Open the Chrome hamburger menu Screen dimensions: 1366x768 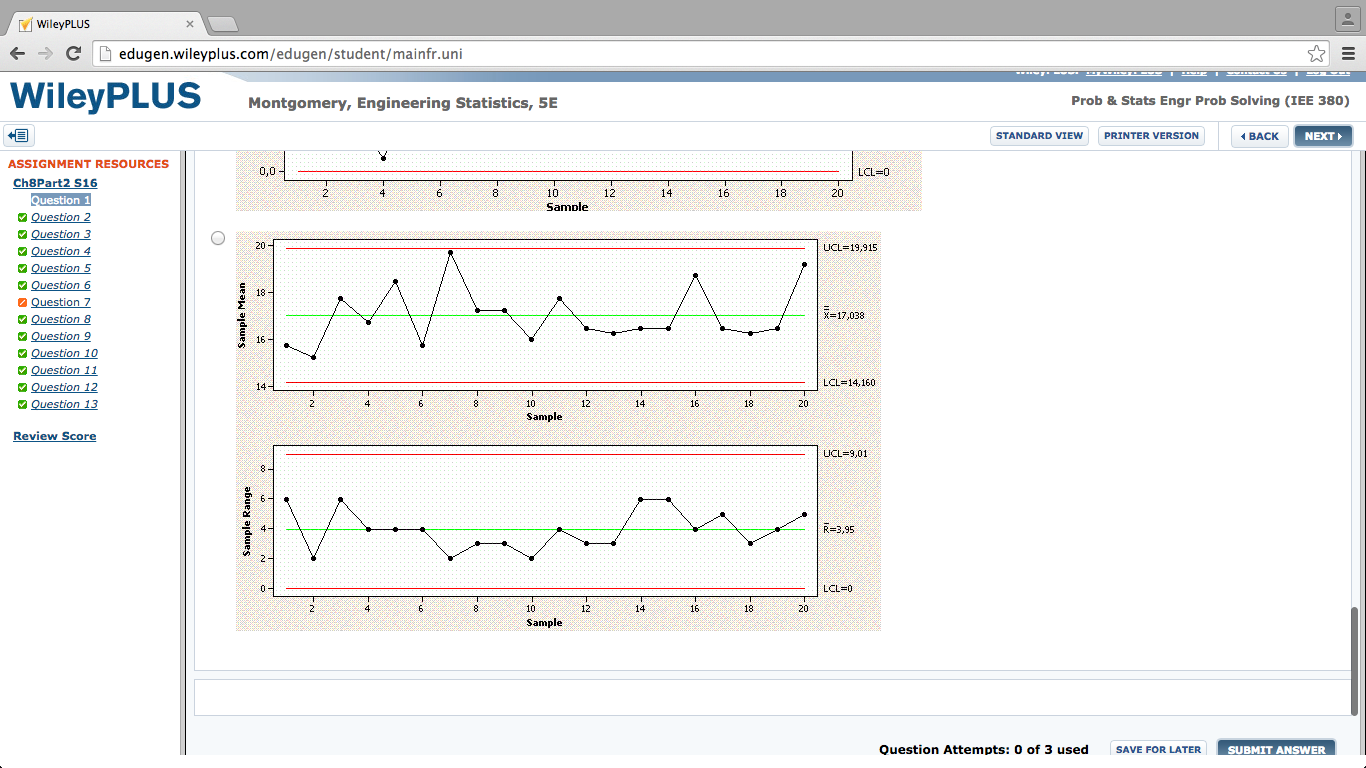pos(1348,54)
